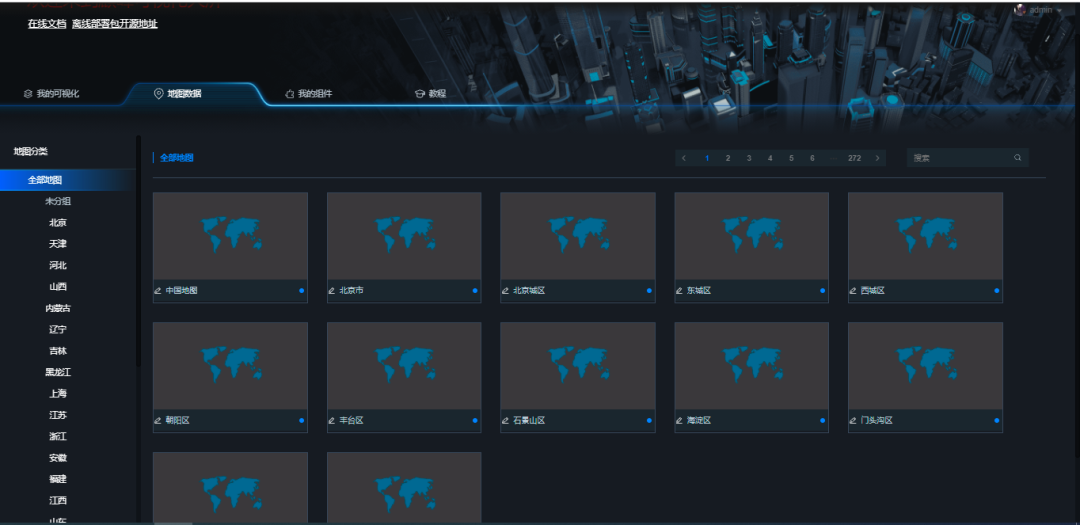Open the 我的组件 tab

tap(309, 94)
